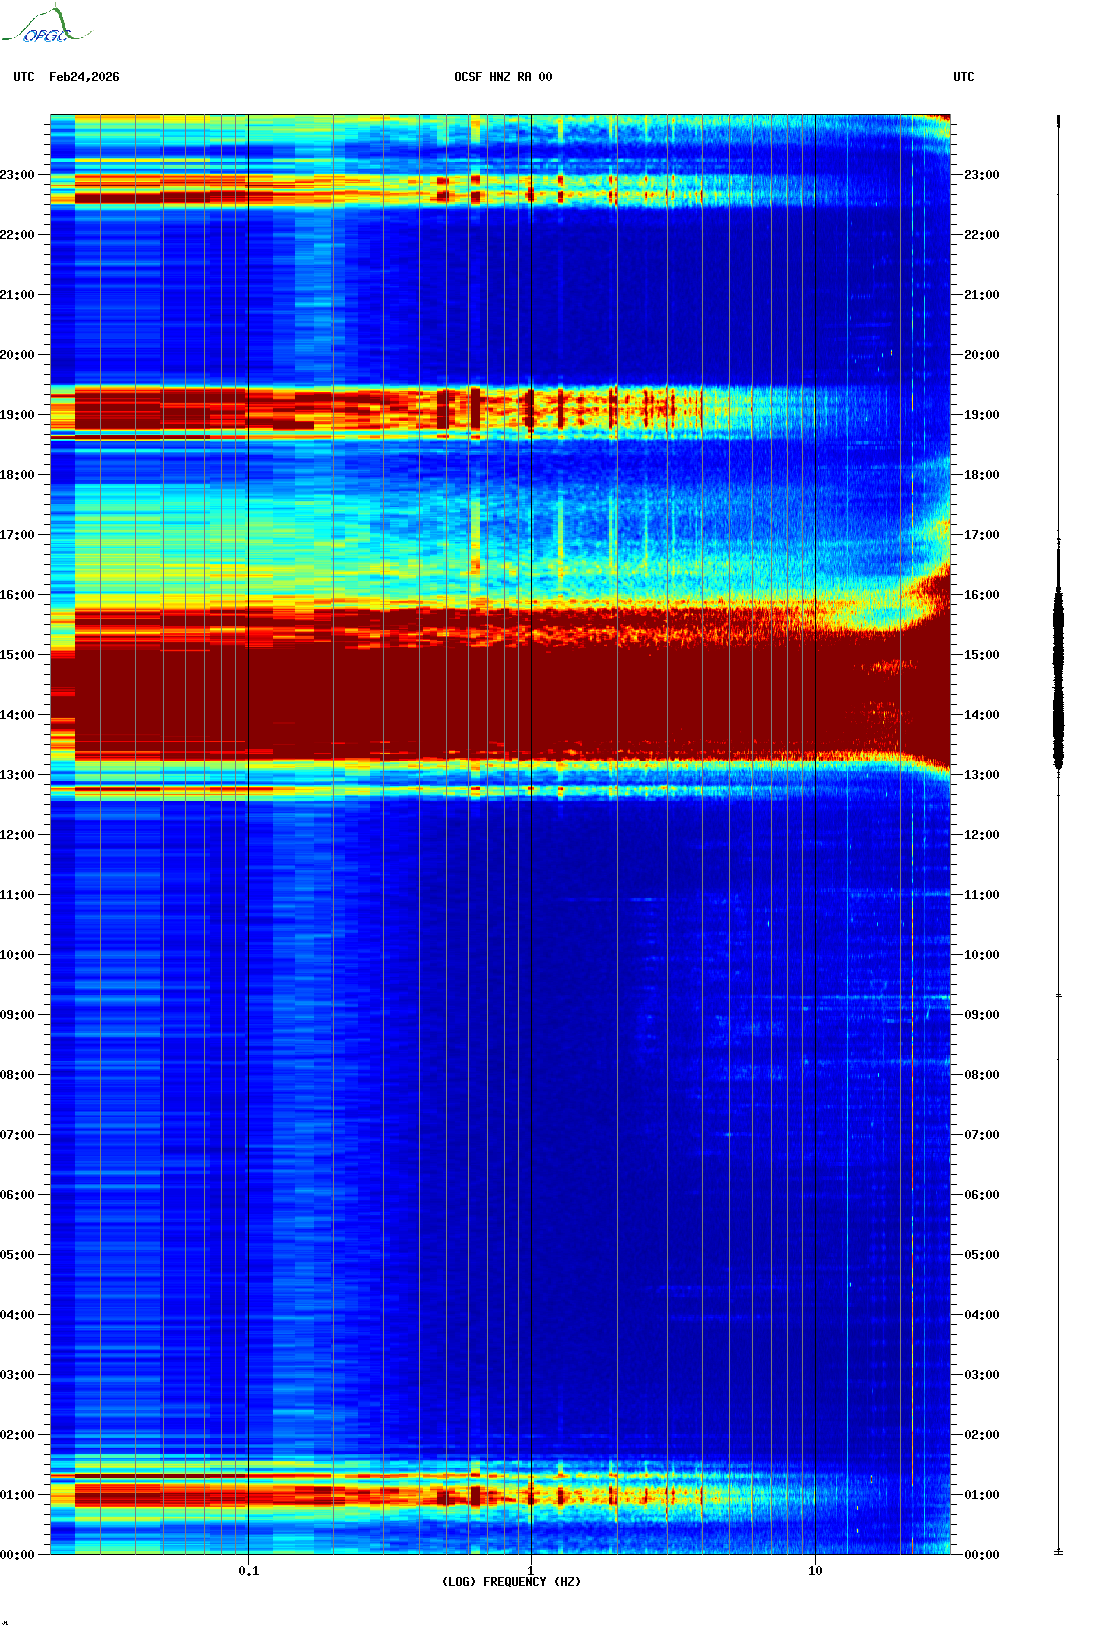Click the 03:00 label on the right time axis

tap(982, 1375)
